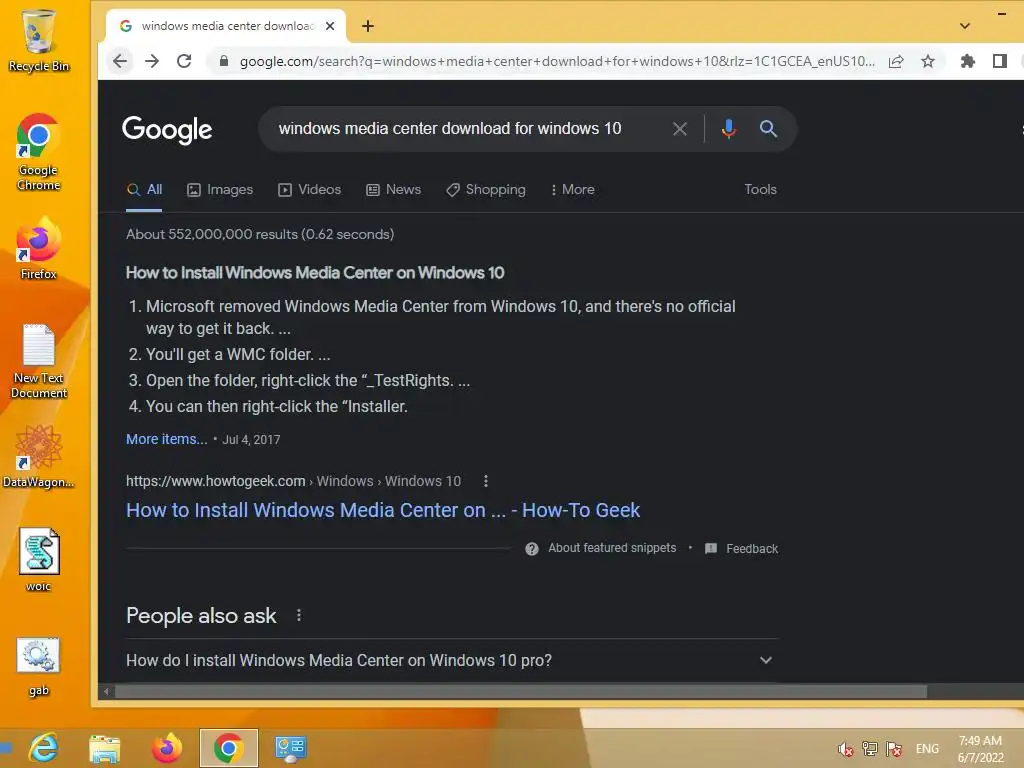The width and height of the screenshot is (1024, 768).
Task: Go to Google homepage via the logo
Action: click(167, 129)
